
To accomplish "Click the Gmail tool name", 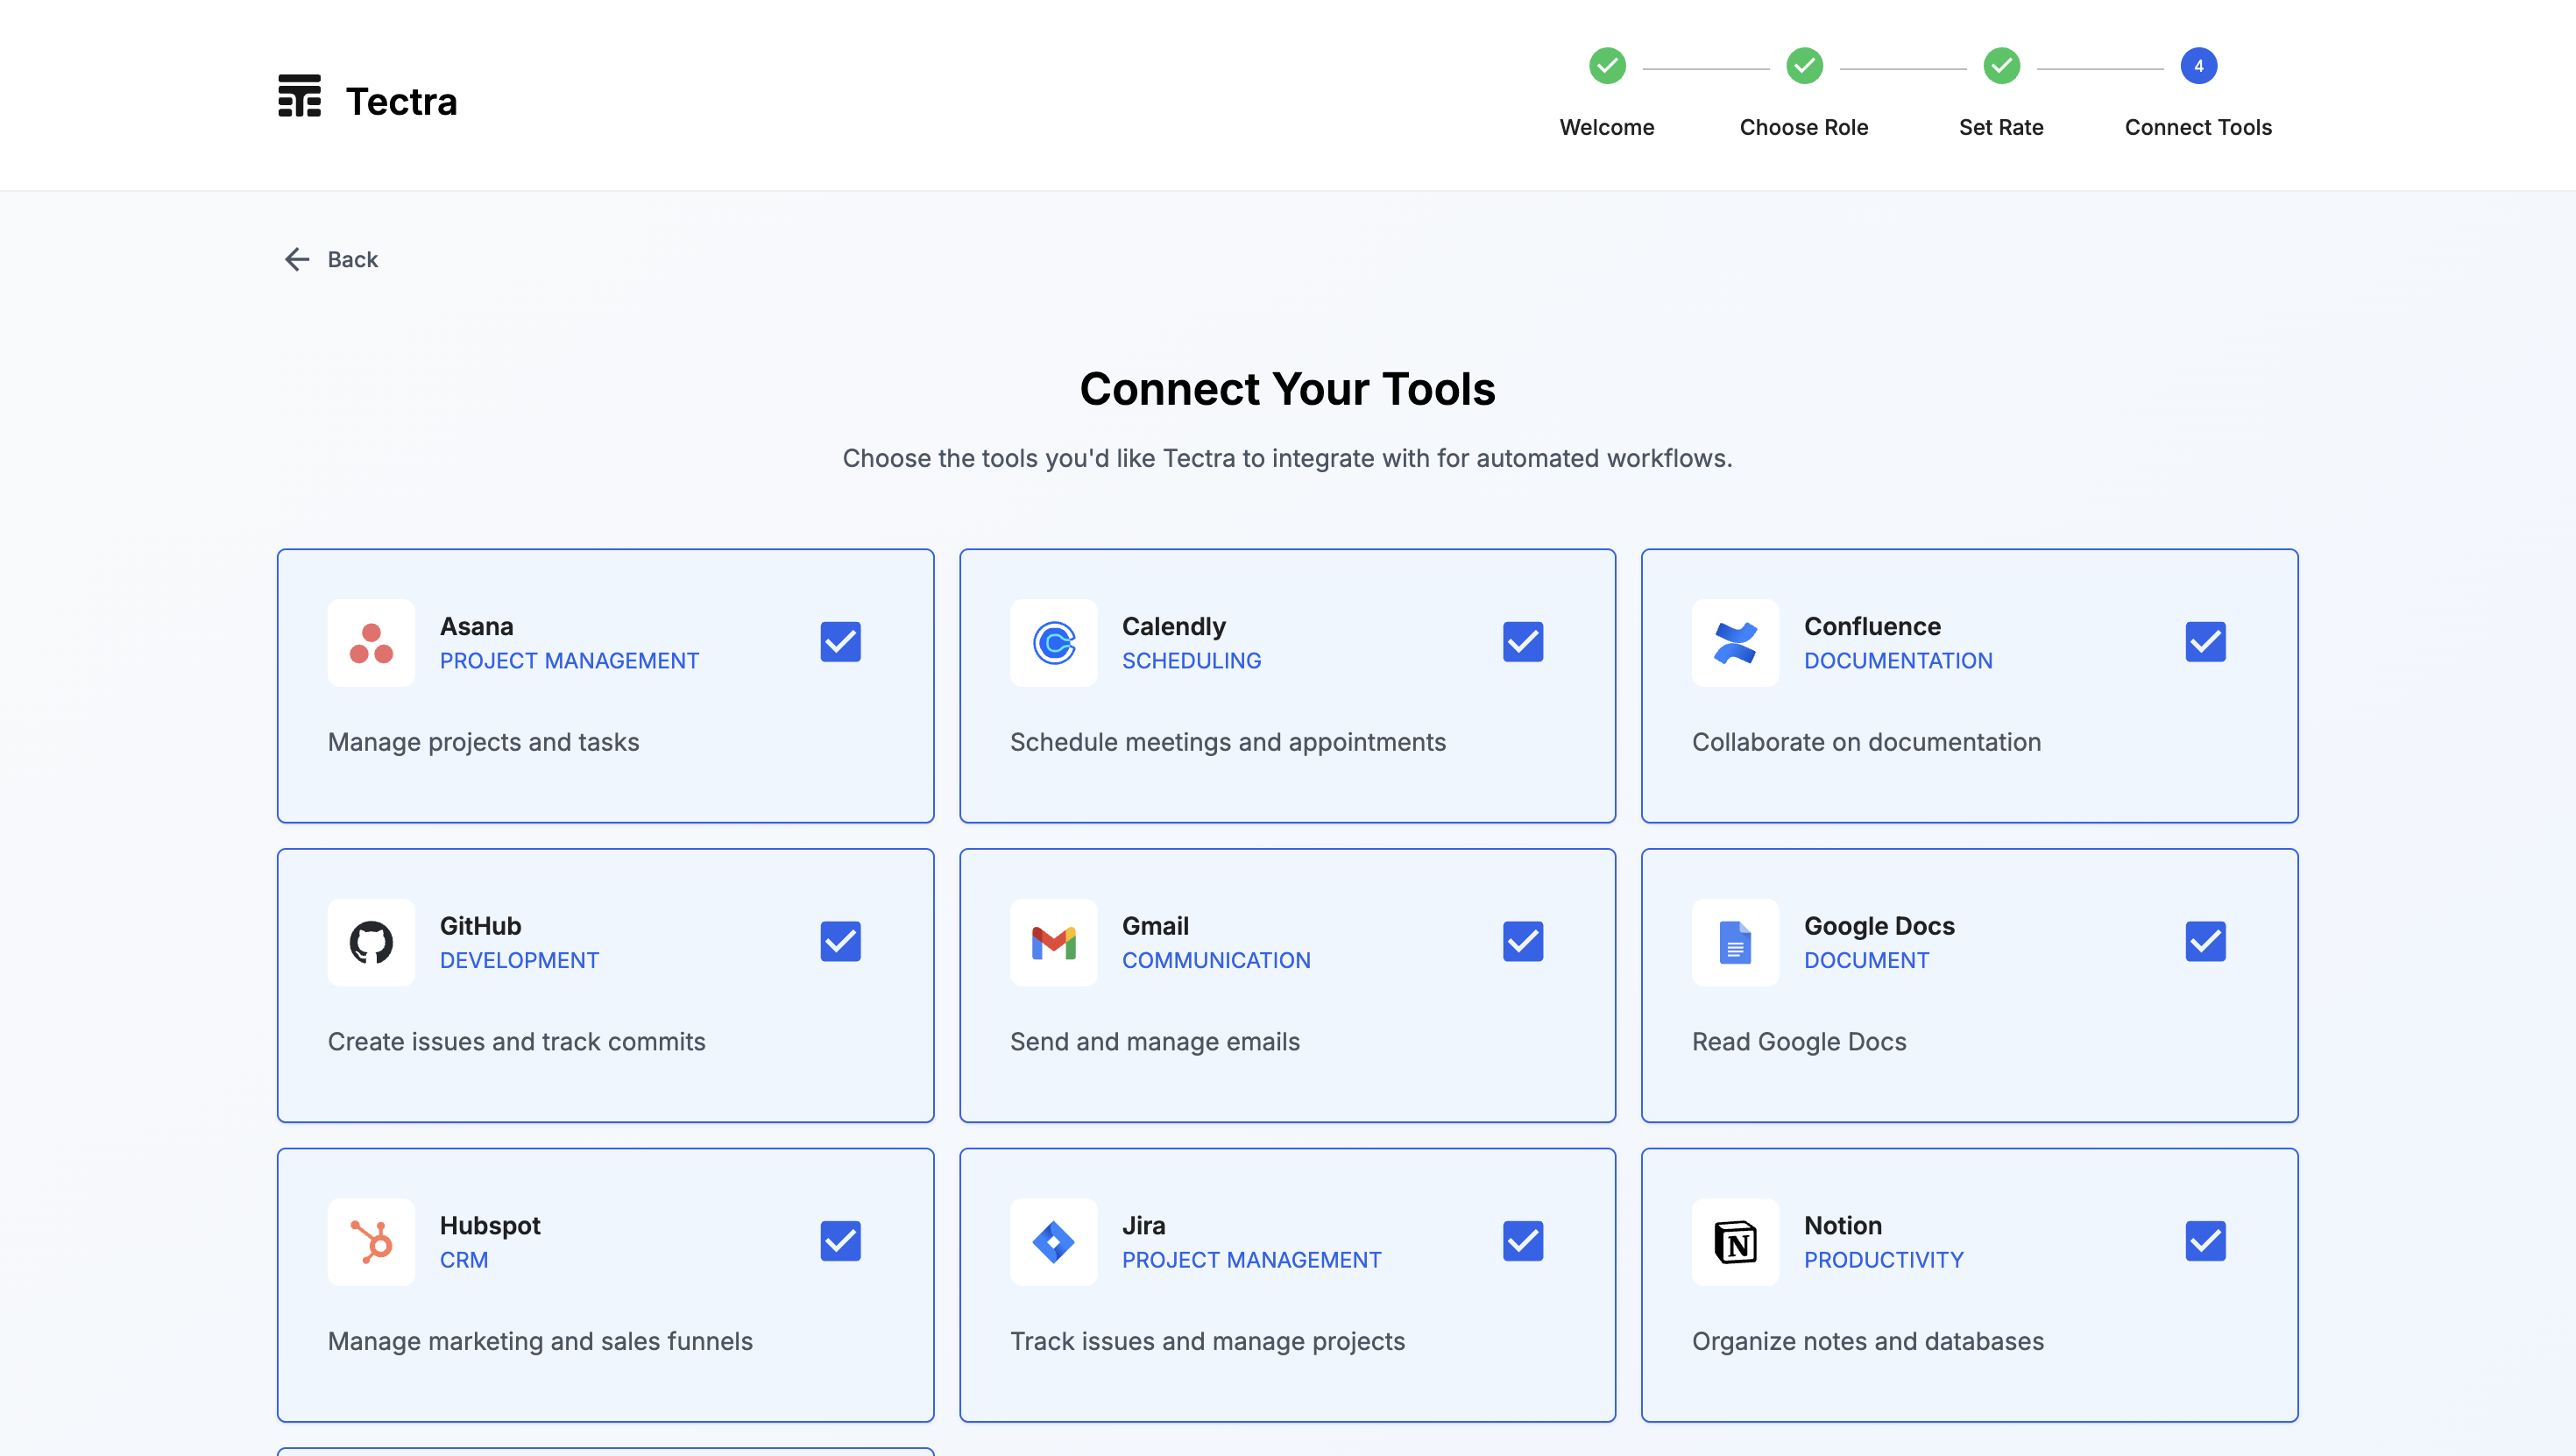I will 1155,926.
